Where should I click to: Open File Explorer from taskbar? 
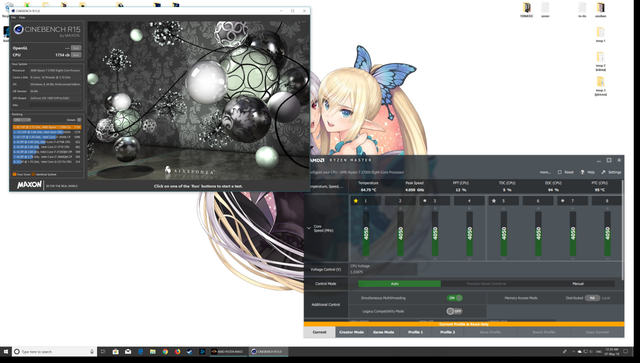click(153, 351)
